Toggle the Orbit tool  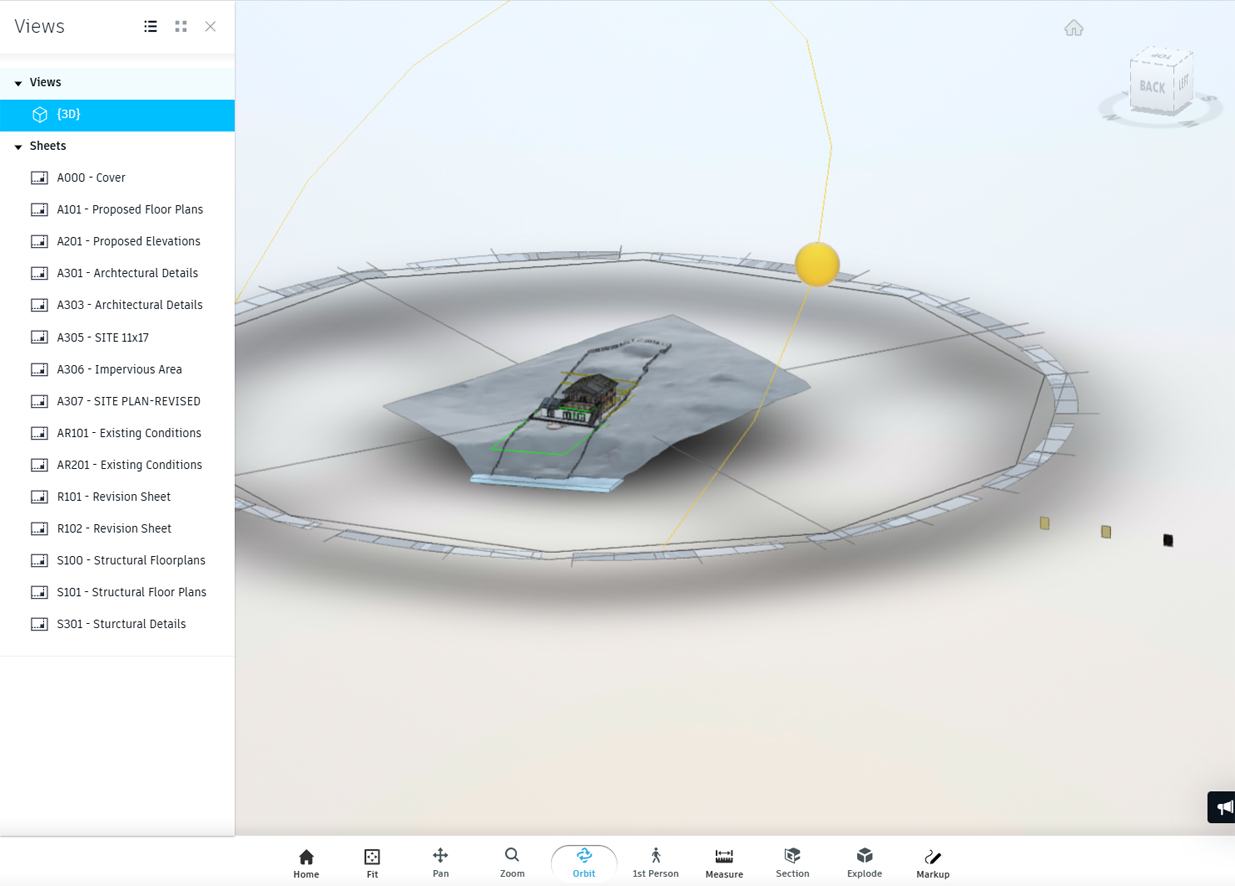(x=584, y=862)
